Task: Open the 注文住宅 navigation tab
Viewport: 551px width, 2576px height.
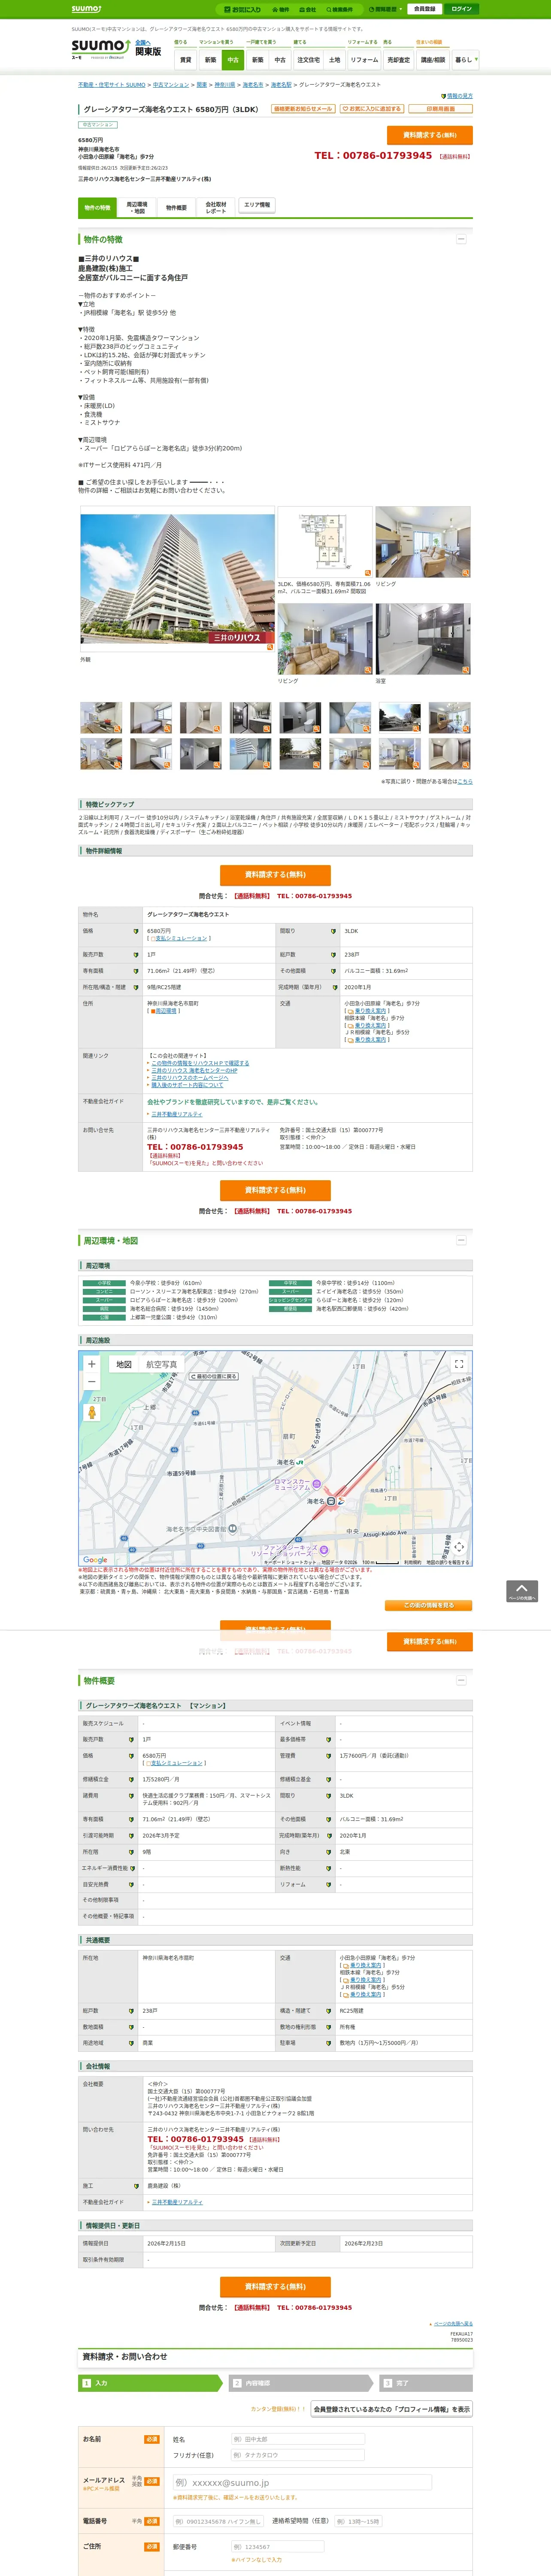Action: [x=308, y=60]
